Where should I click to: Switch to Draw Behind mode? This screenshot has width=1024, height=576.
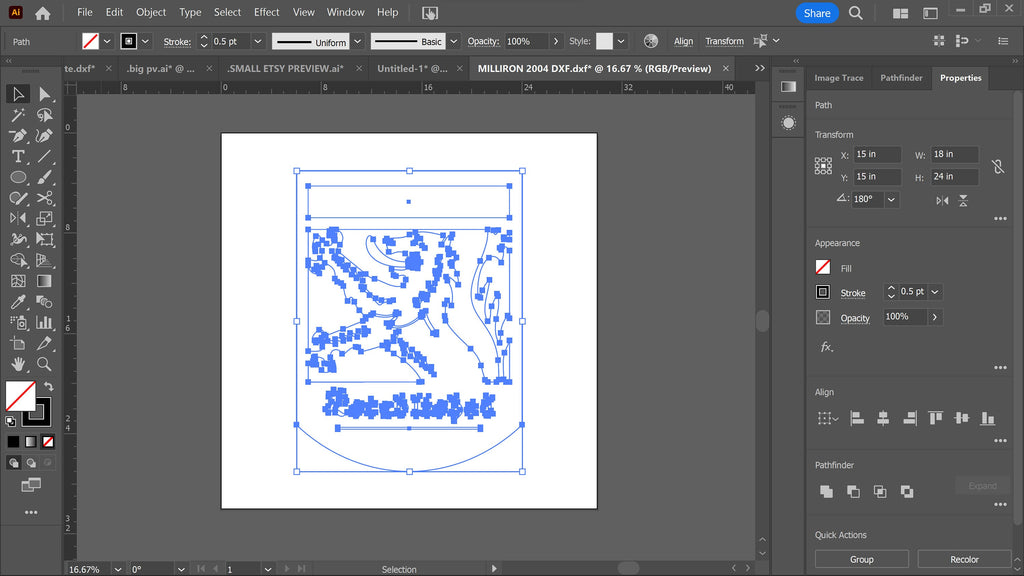click(x=31, y=463)
